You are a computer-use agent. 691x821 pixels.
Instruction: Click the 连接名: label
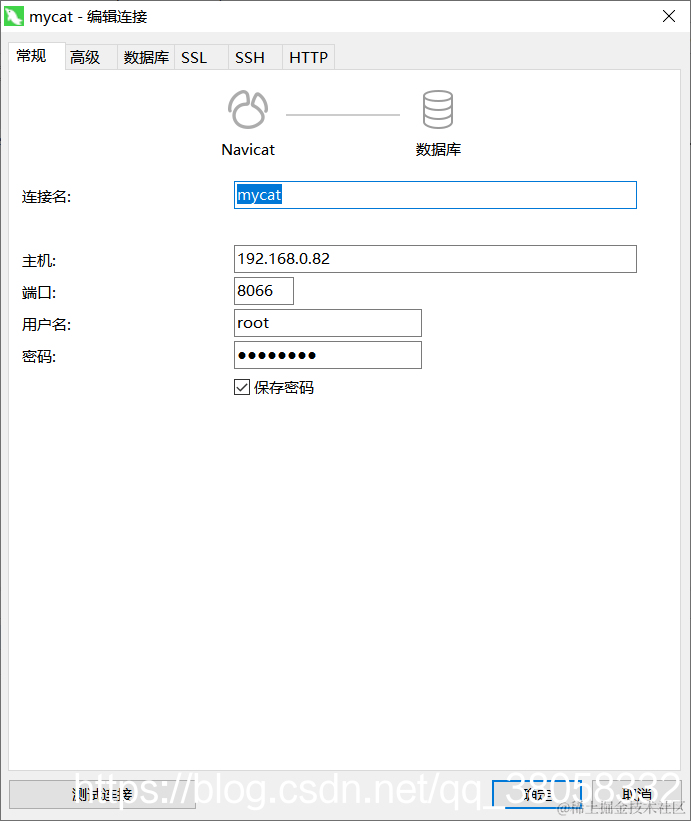tap(46, 197)
